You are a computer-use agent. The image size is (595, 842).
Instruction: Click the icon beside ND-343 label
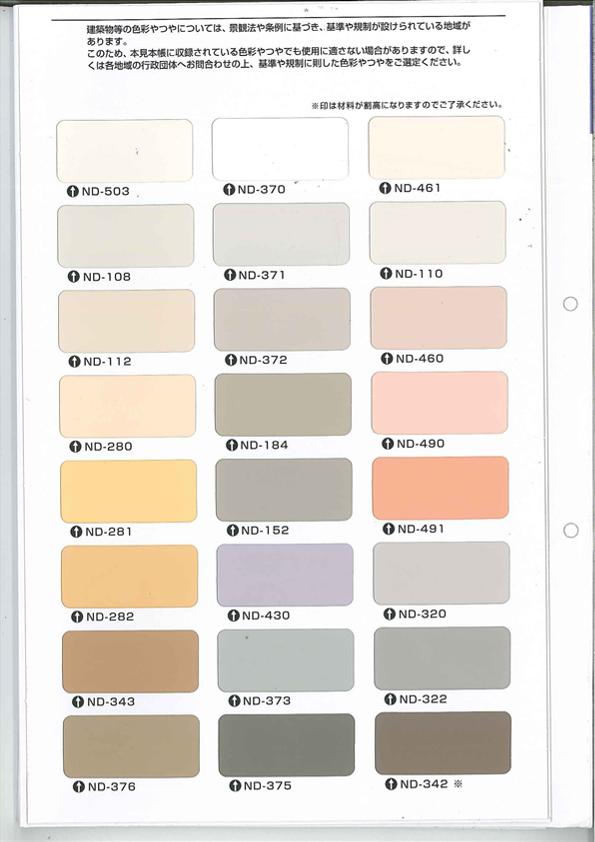(78, 702)
